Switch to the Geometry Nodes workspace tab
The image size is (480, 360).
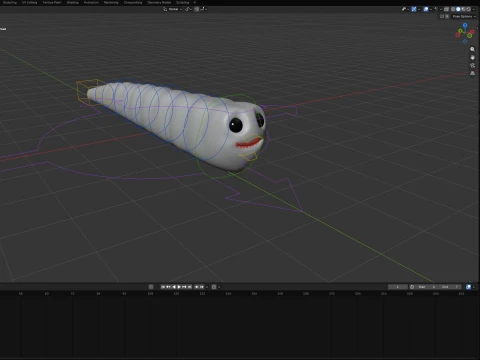click(159, 2)
